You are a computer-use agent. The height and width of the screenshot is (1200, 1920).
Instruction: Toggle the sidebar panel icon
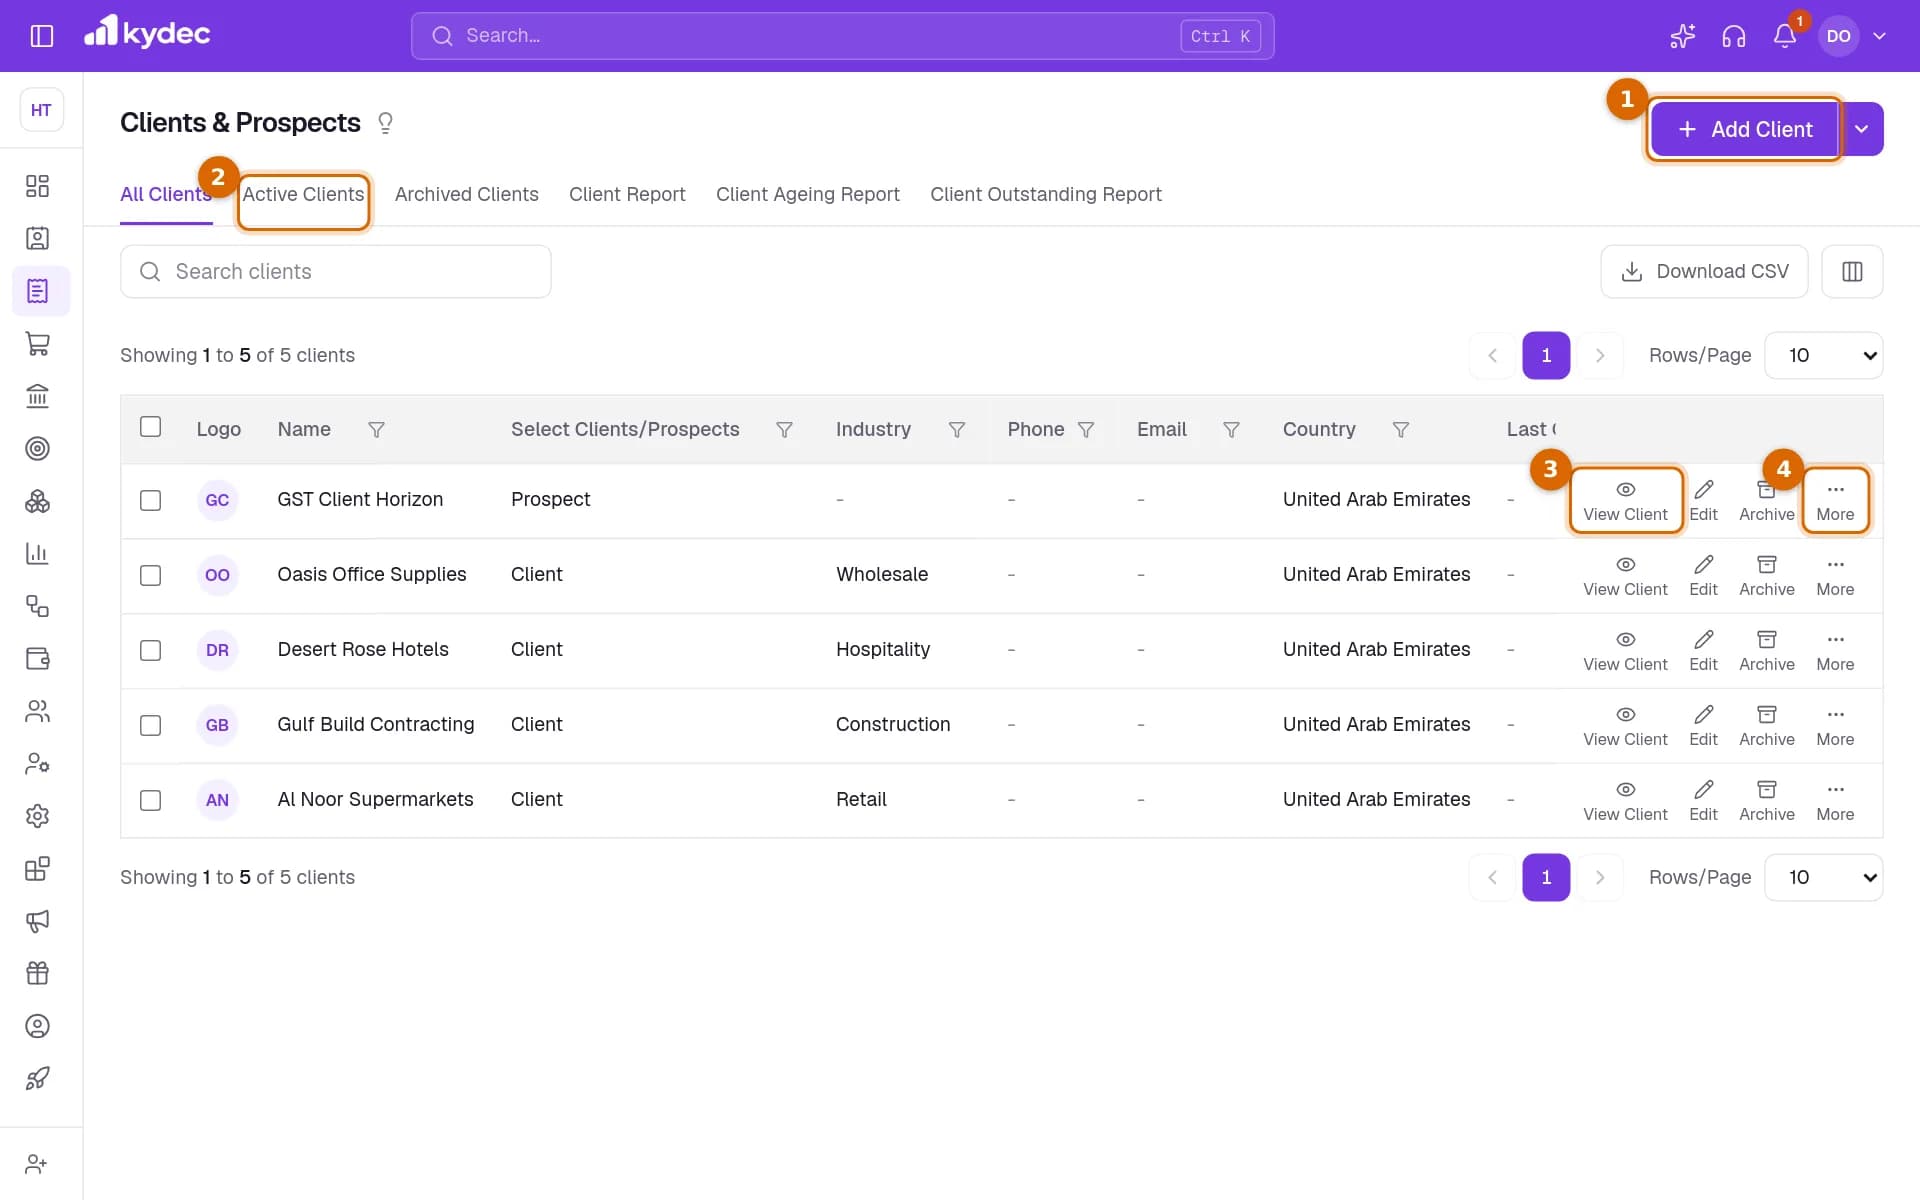click(x=41, y=36)
